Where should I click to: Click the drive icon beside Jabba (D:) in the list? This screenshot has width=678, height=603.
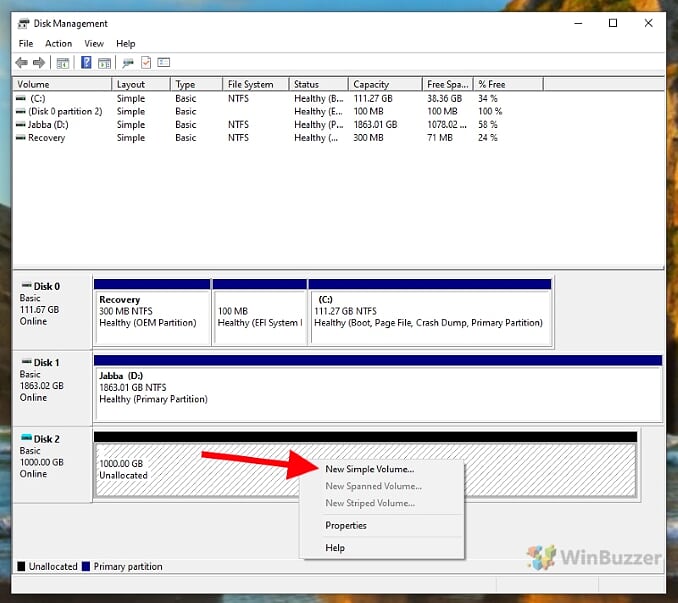coord(21,124)
